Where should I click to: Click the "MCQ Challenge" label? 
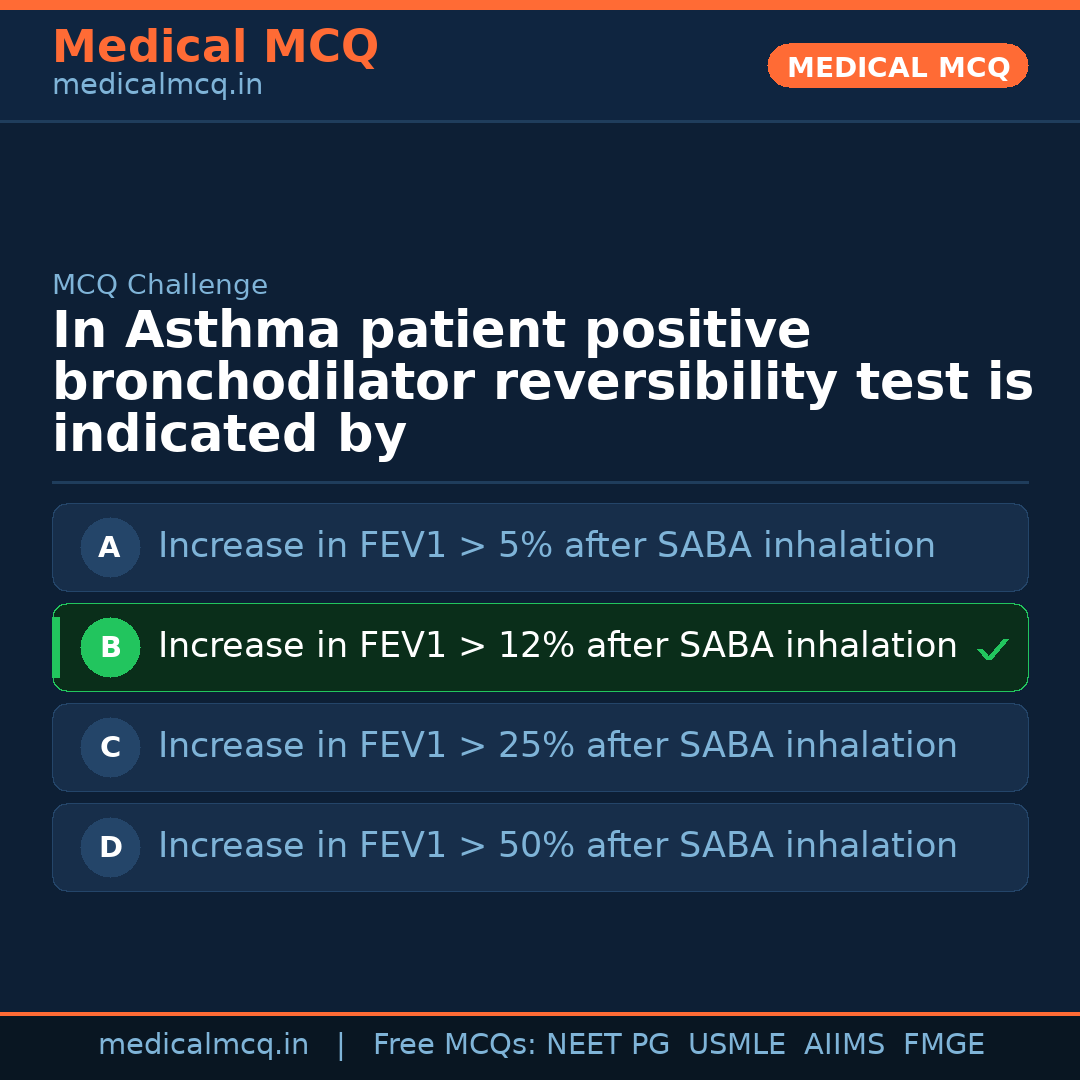pos(160,286)
